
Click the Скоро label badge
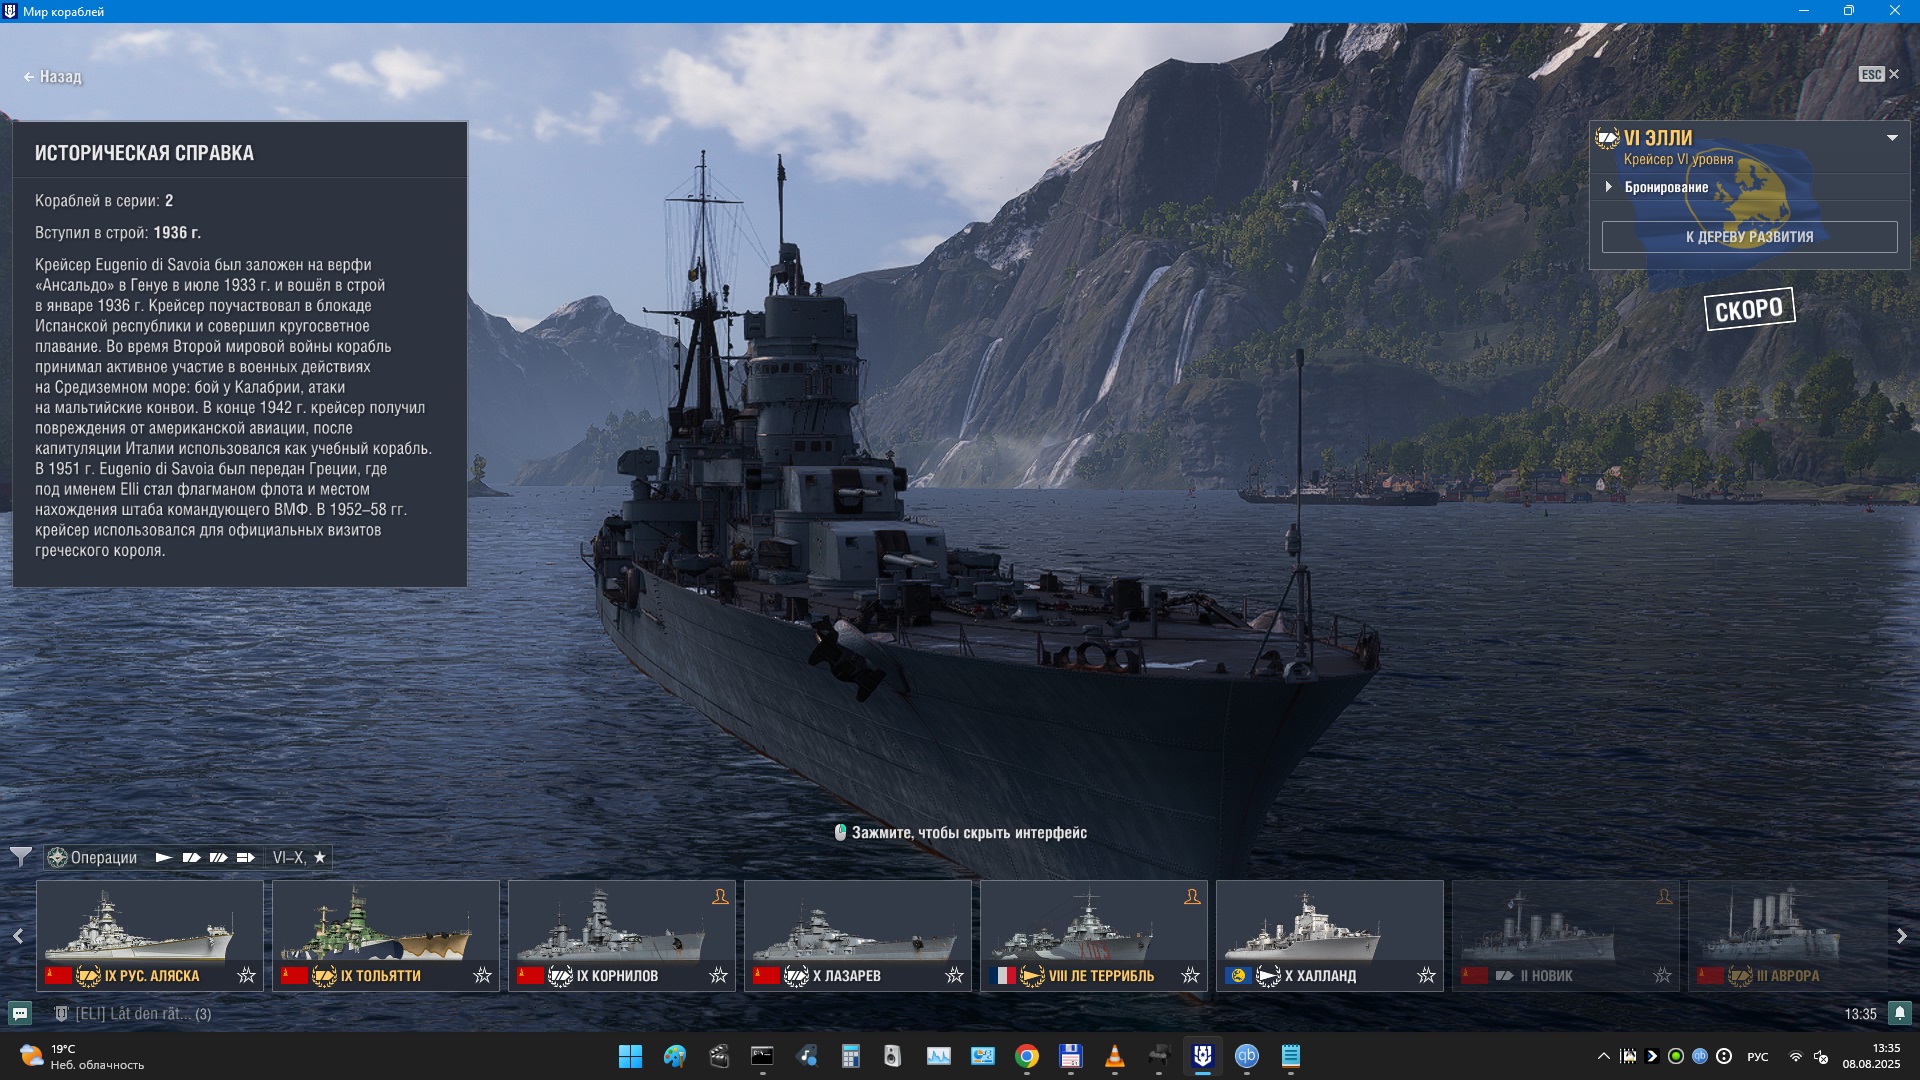coord(1749,309)
